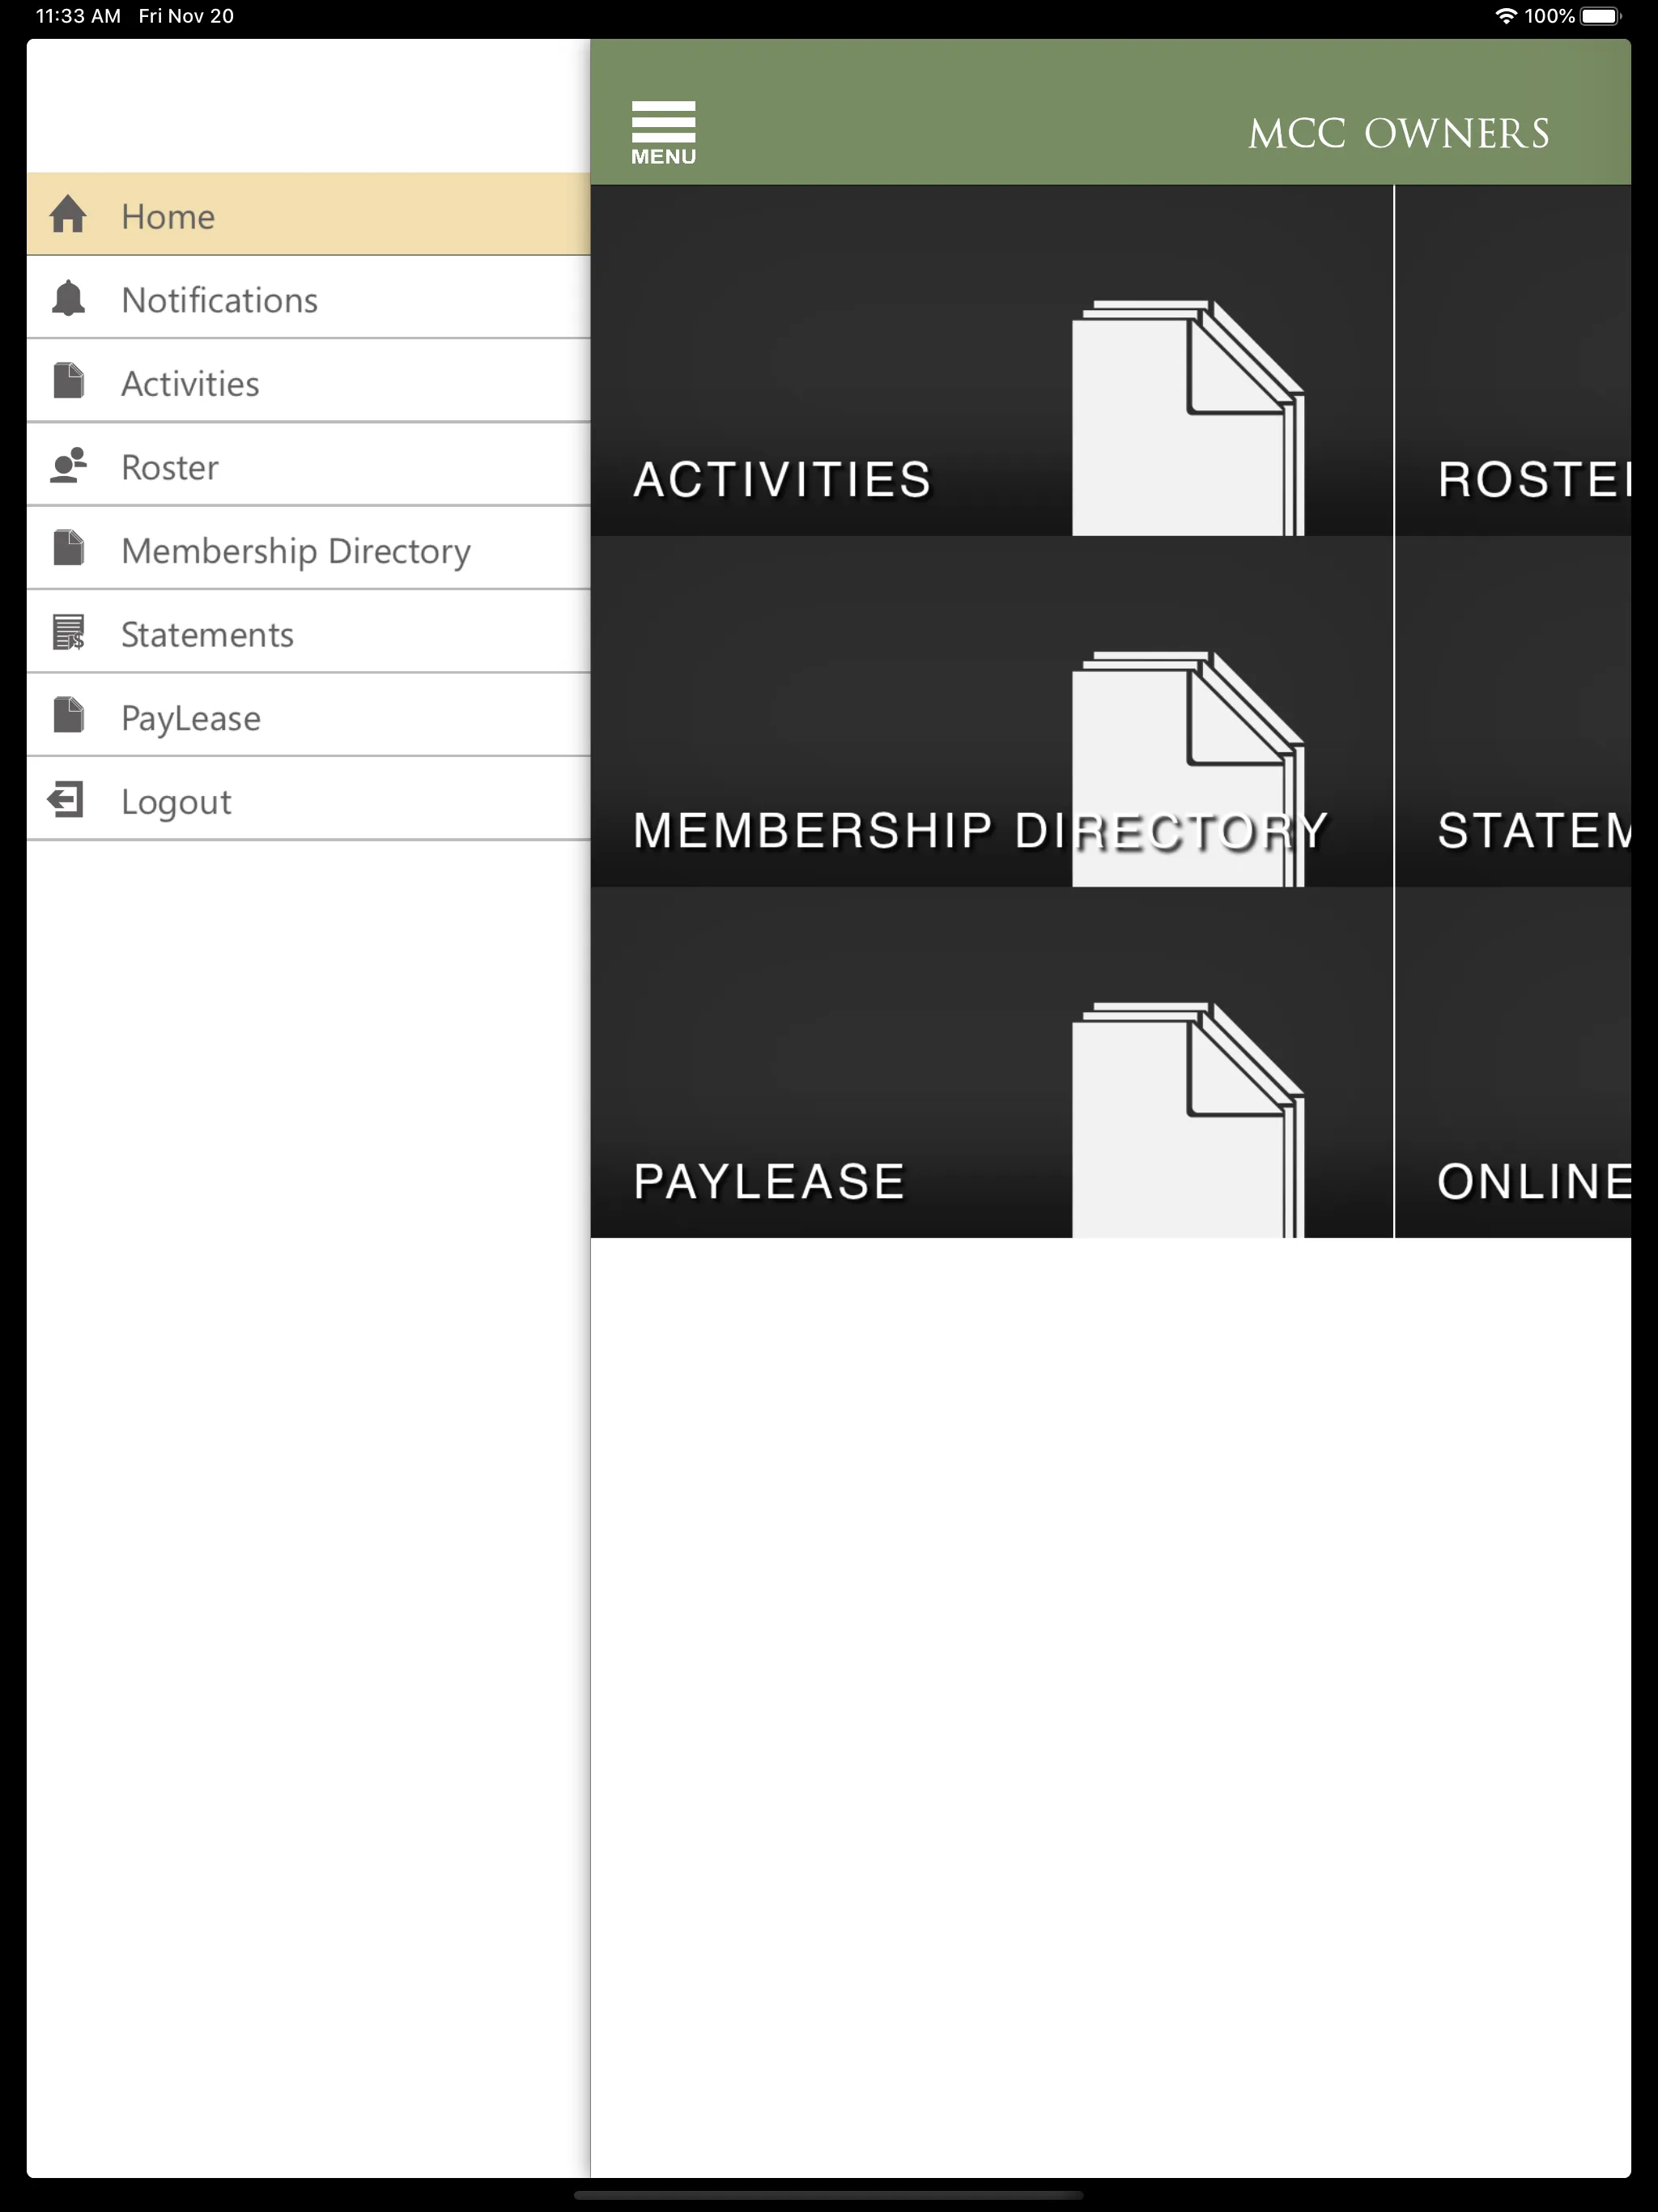Viewport: 1658px width, 2212px height.
Task: Expand the MCC Owners navigation drawer
Action: (x=664, y=130)
